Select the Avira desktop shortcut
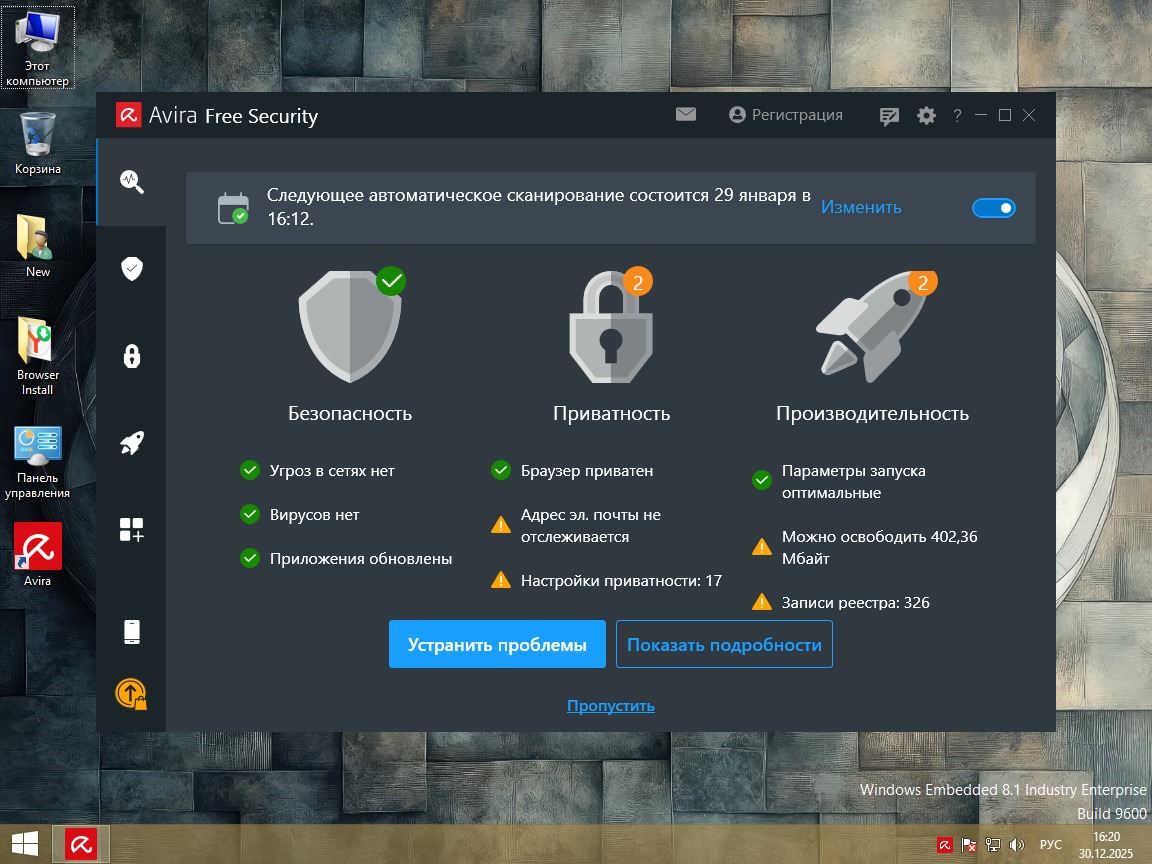The height and width of the screenshot is (864, 1152). 37,555
